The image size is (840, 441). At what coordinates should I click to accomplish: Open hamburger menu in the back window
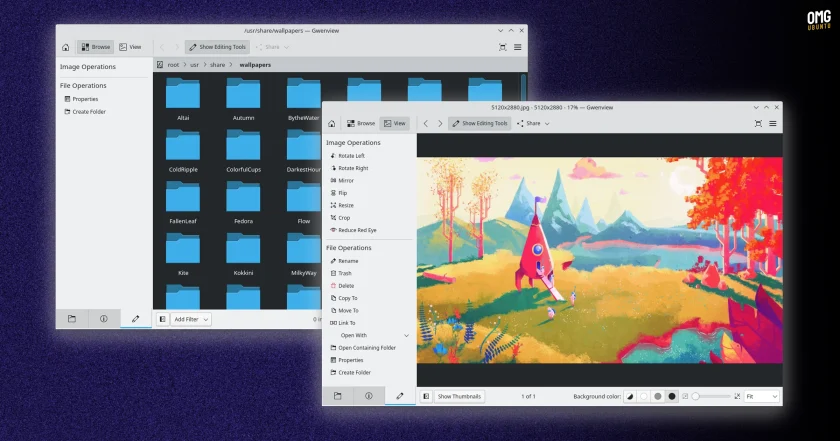tap(518, 47)
